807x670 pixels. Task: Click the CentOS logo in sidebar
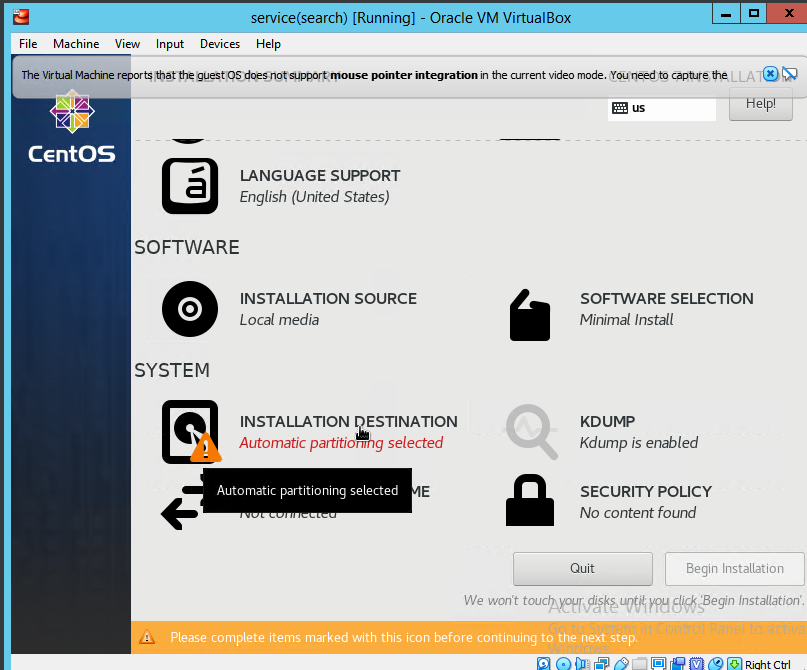[x=72, y=127]
